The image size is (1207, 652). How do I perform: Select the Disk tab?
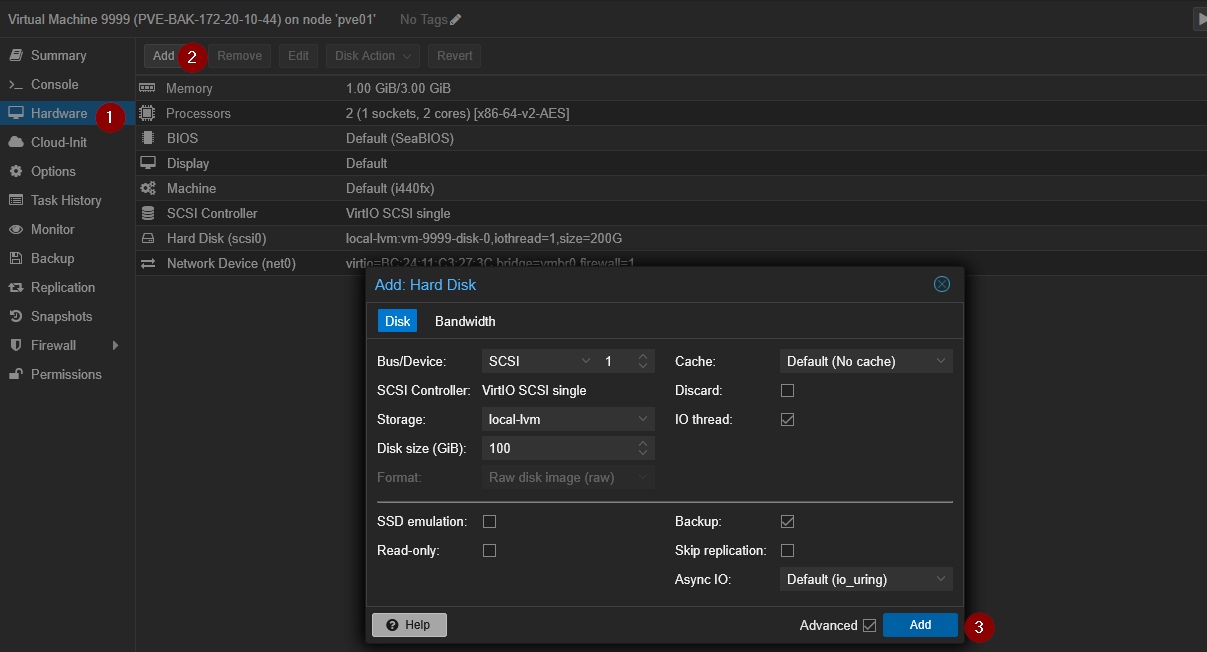(x=397, y=322)
